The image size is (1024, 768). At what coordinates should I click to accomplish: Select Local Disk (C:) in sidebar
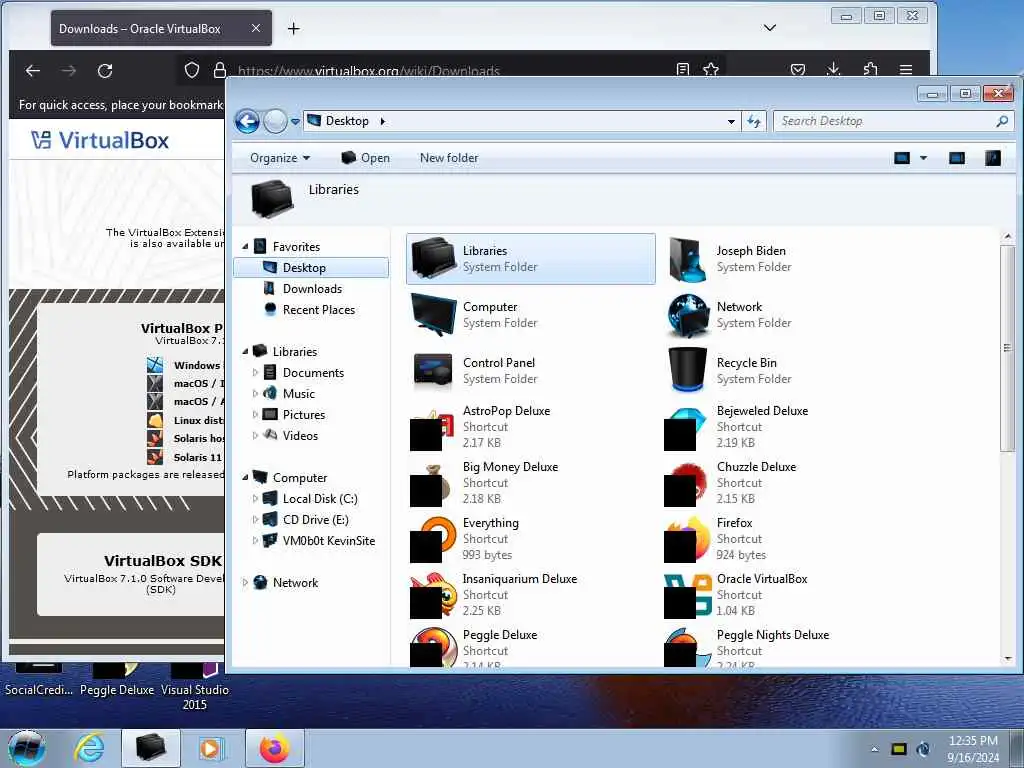tap(320, 499)
